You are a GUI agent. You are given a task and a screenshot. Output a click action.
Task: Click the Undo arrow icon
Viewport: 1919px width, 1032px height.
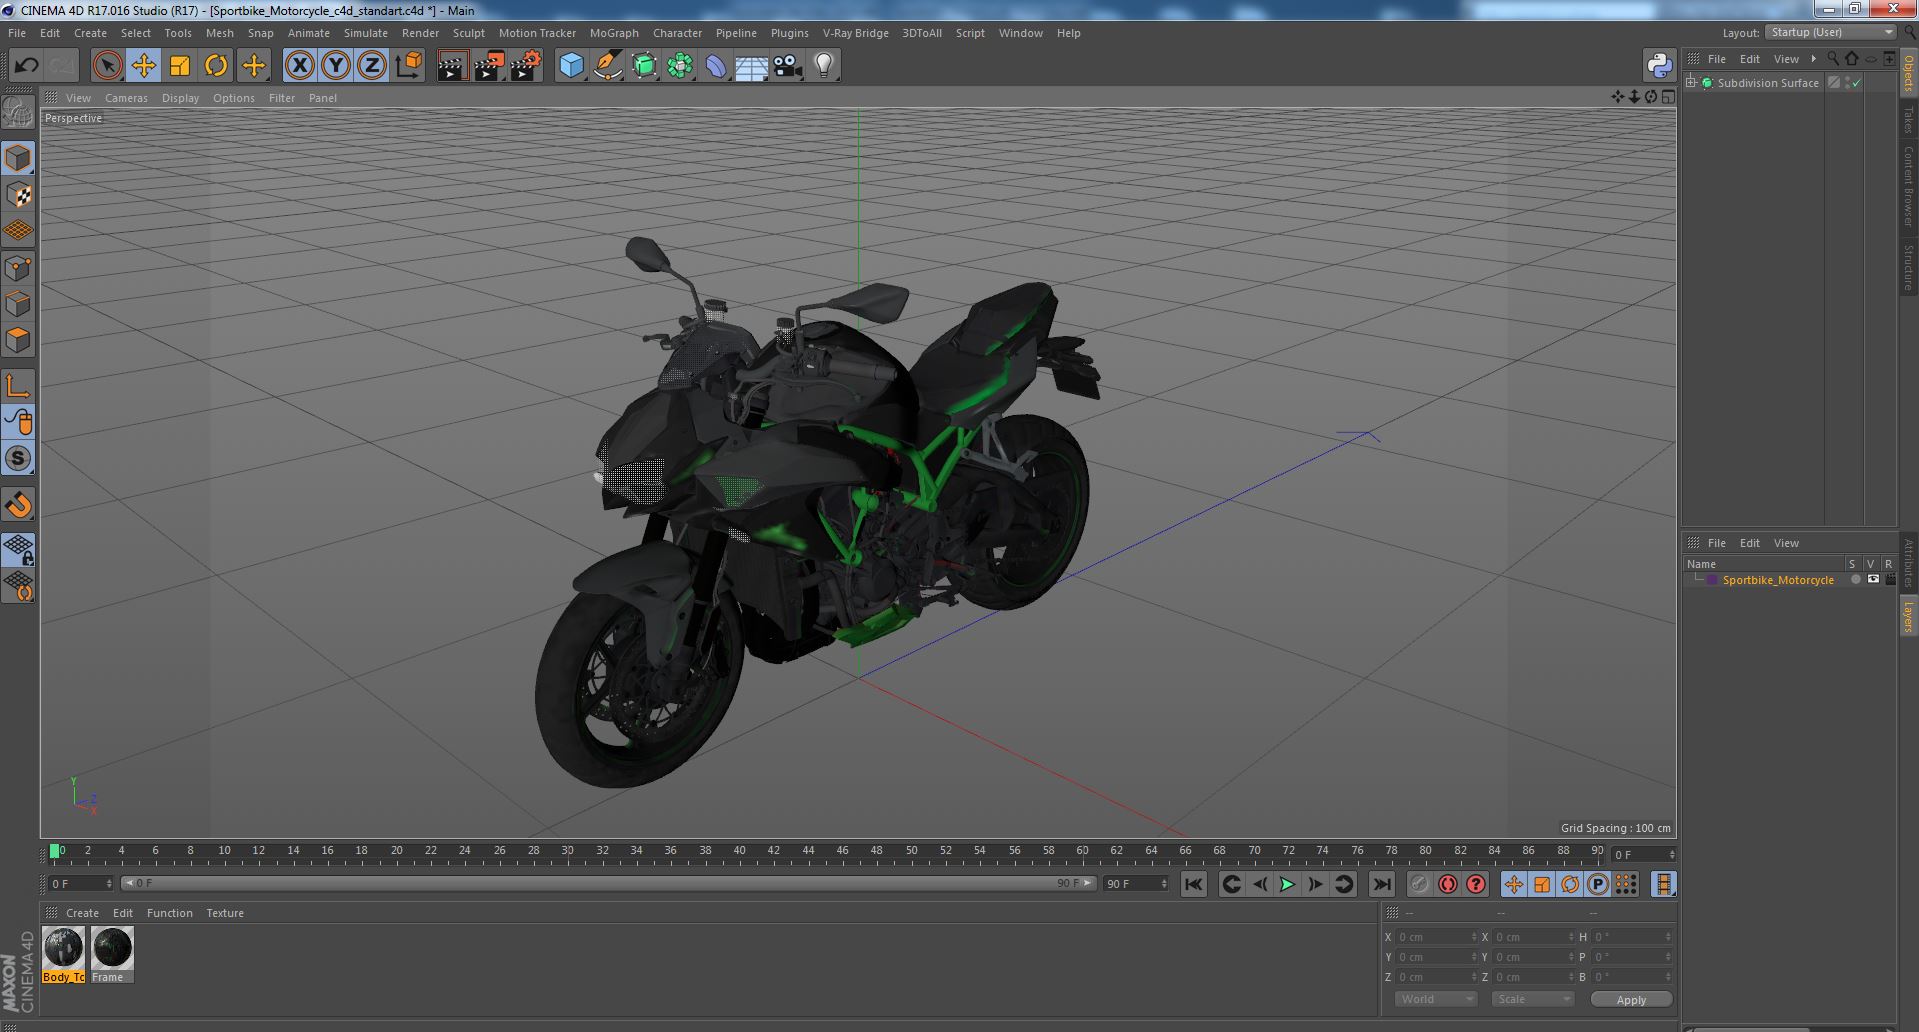(x=26, y=66)
